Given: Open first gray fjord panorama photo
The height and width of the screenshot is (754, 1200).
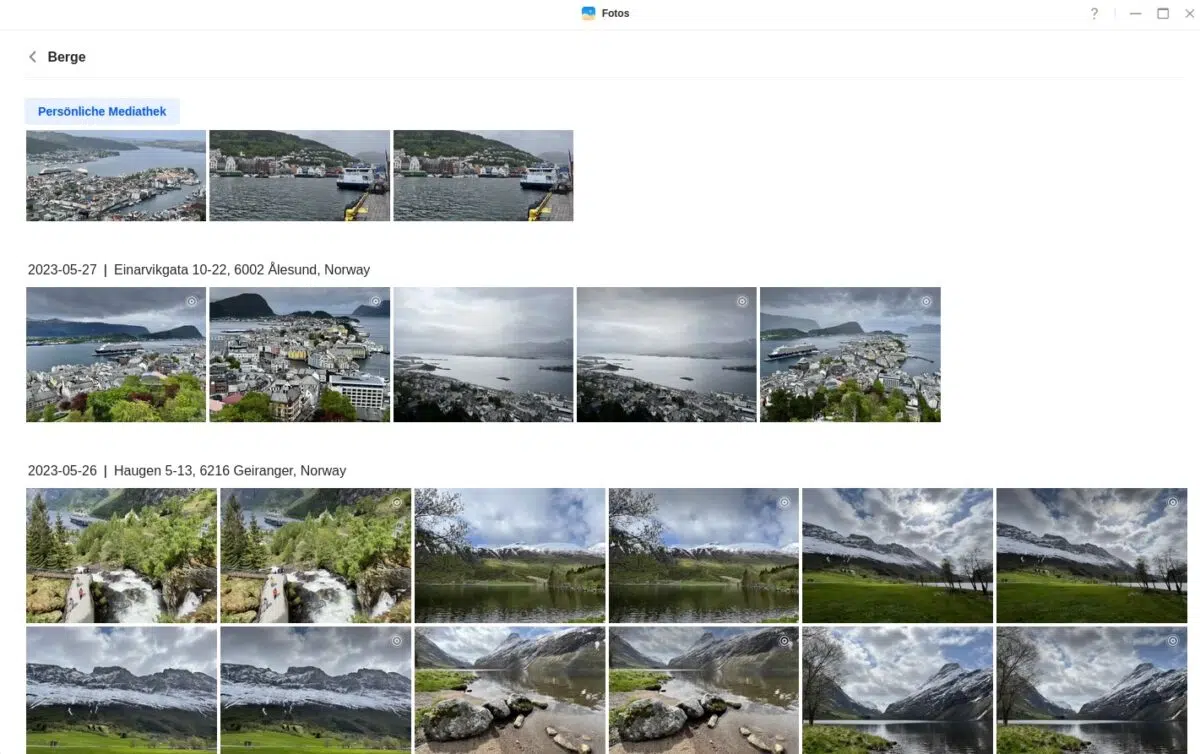Looking at the screenshot, I should 483,354.
